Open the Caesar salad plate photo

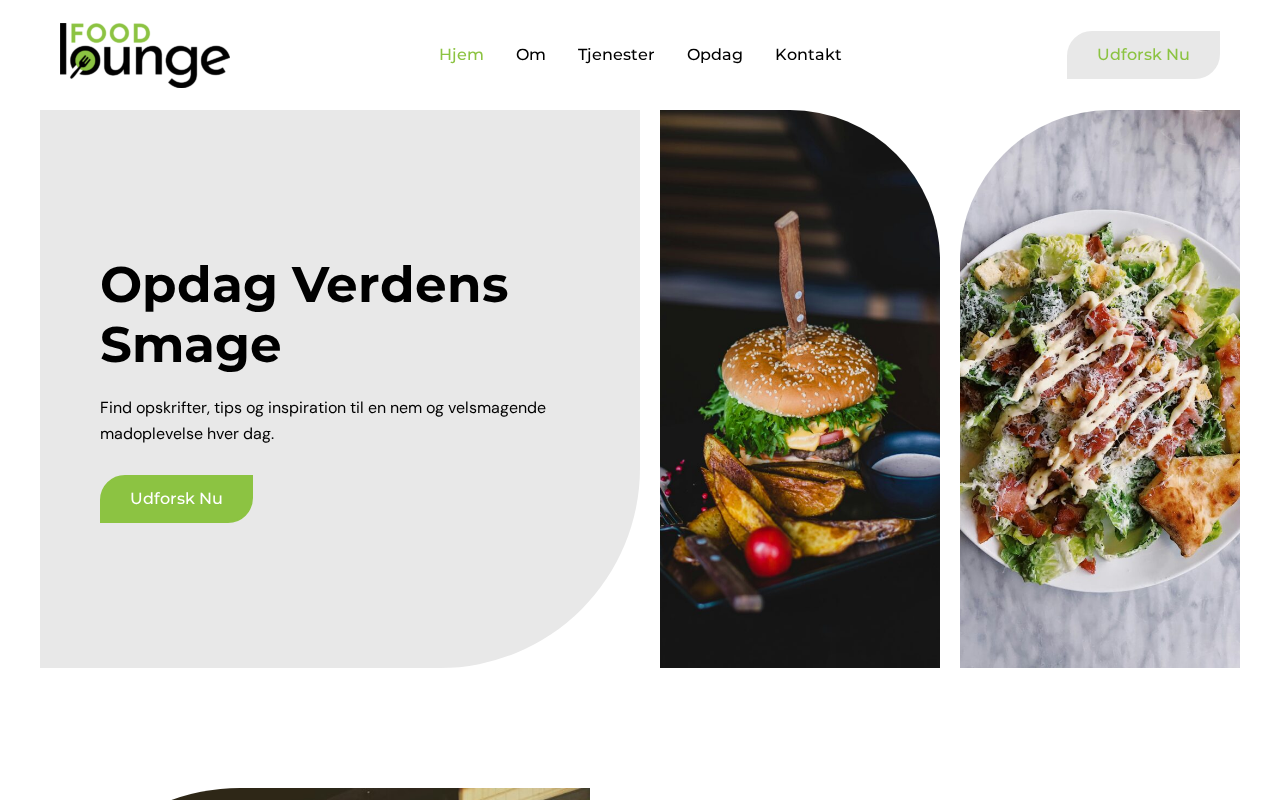(x=1100, y=389)
